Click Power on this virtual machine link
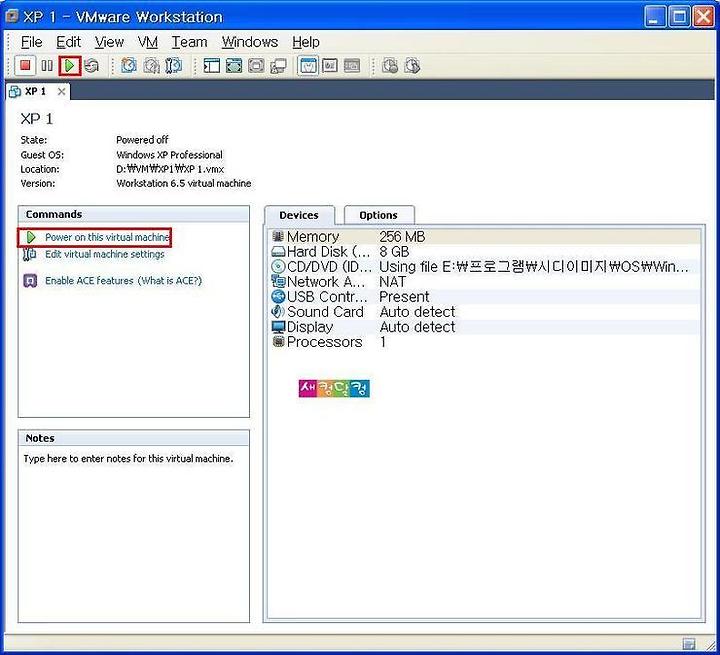The width and height of the screenshot is (720, 655). (x=107, y=237)
